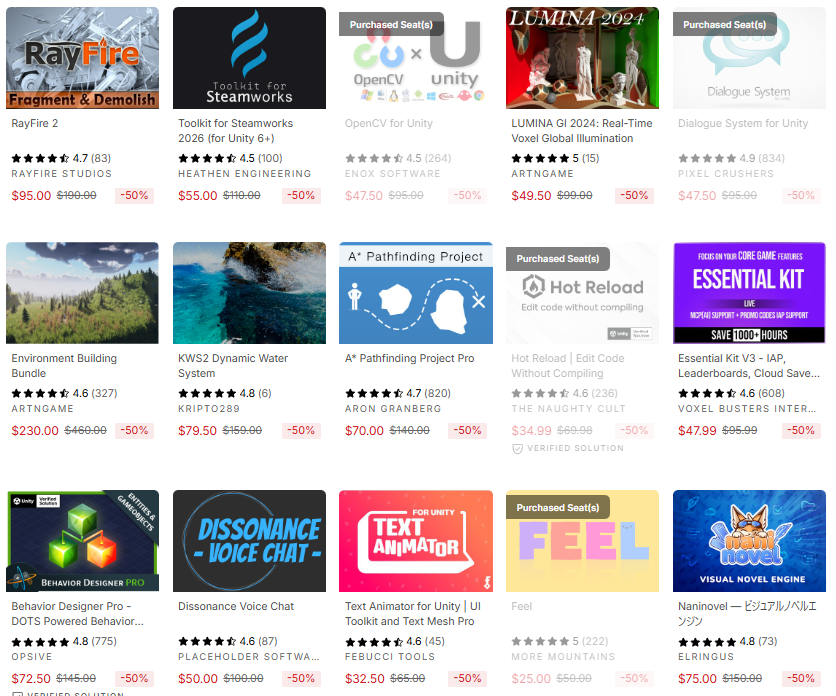
Task: Click the HEATHEN ENGINEERING publisher link
Action: pos(245,174)
